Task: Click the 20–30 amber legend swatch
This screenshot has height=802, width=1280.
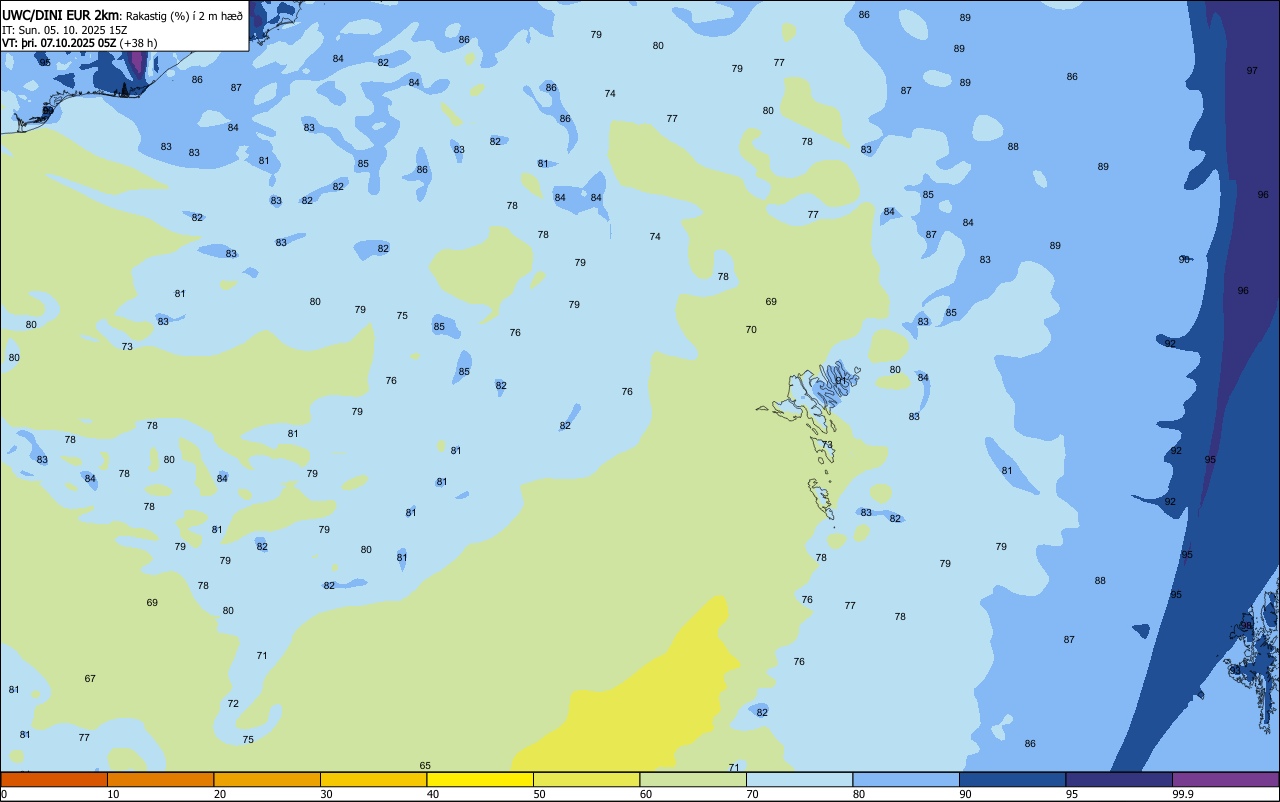Action: (267, 779)
